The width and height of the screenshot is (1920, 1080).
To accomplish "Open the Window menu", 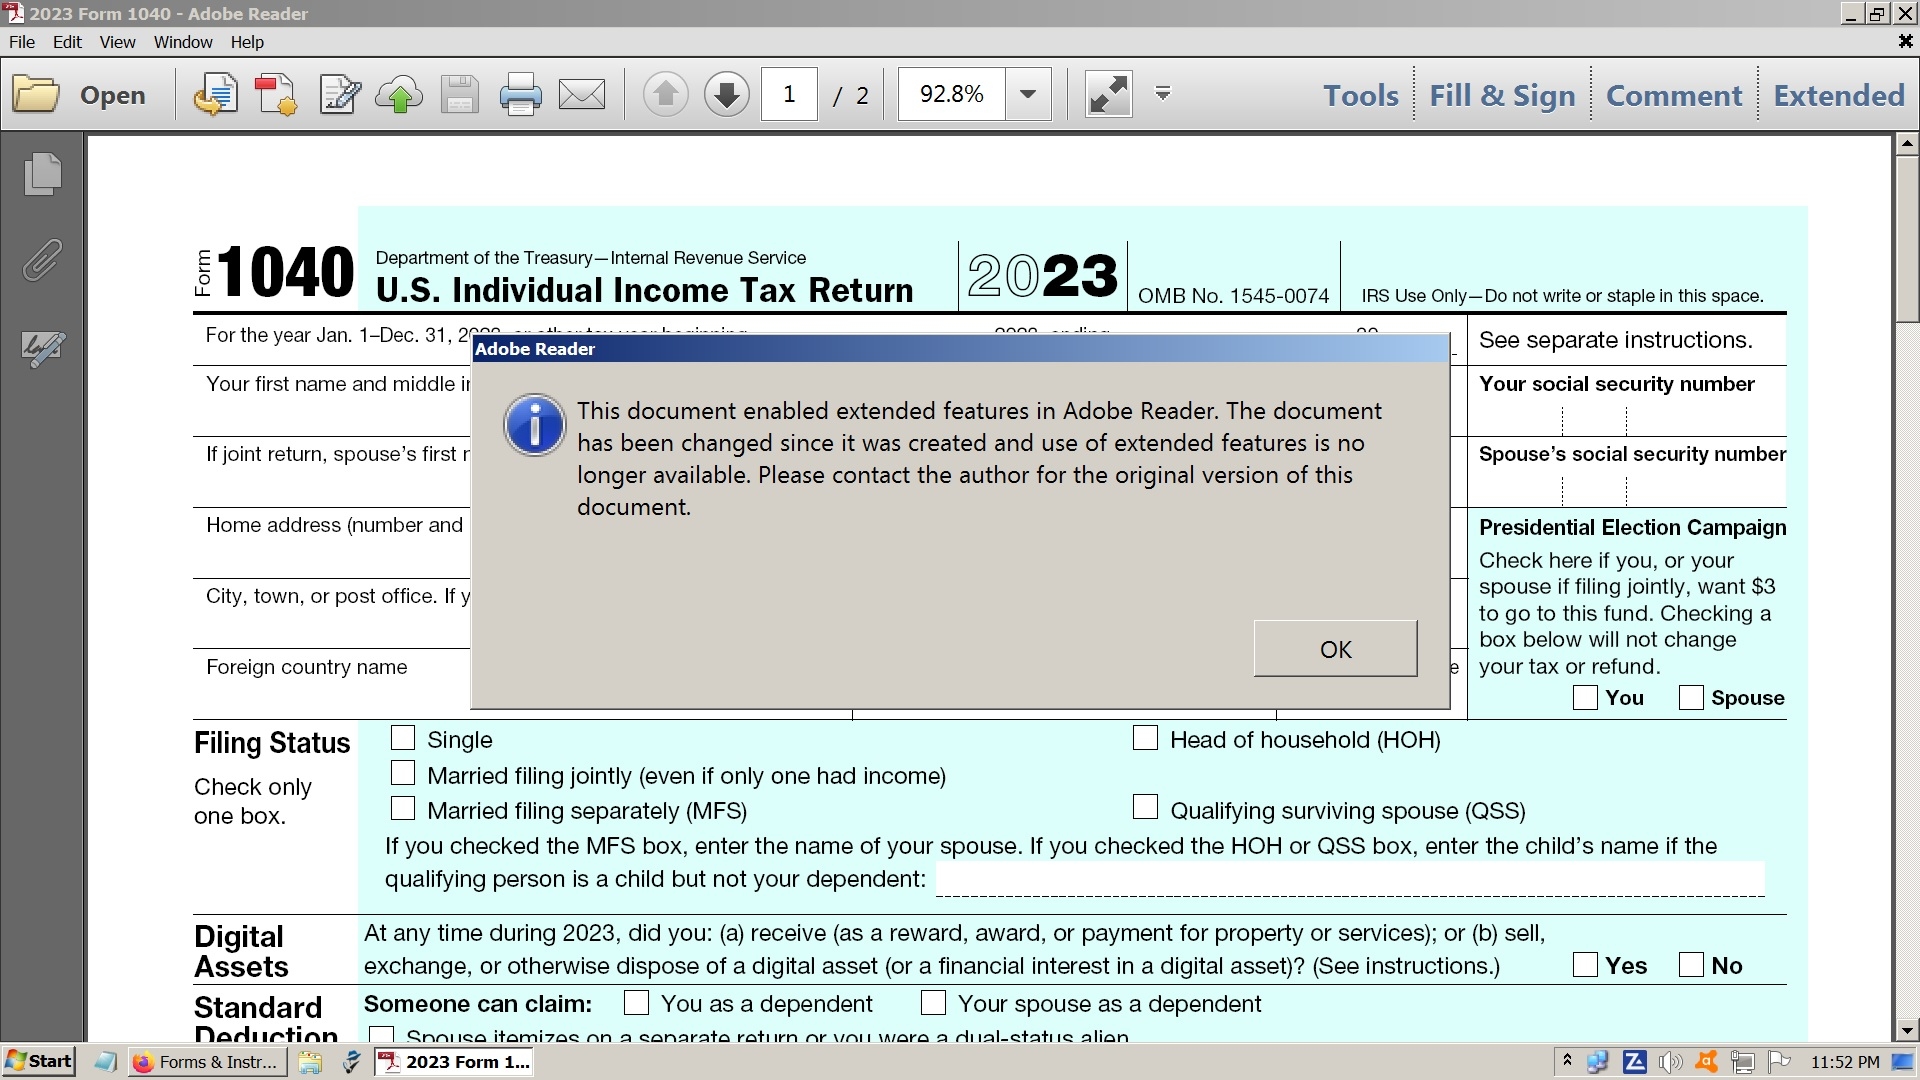I will pyautogui.click(x=183, y=42).
